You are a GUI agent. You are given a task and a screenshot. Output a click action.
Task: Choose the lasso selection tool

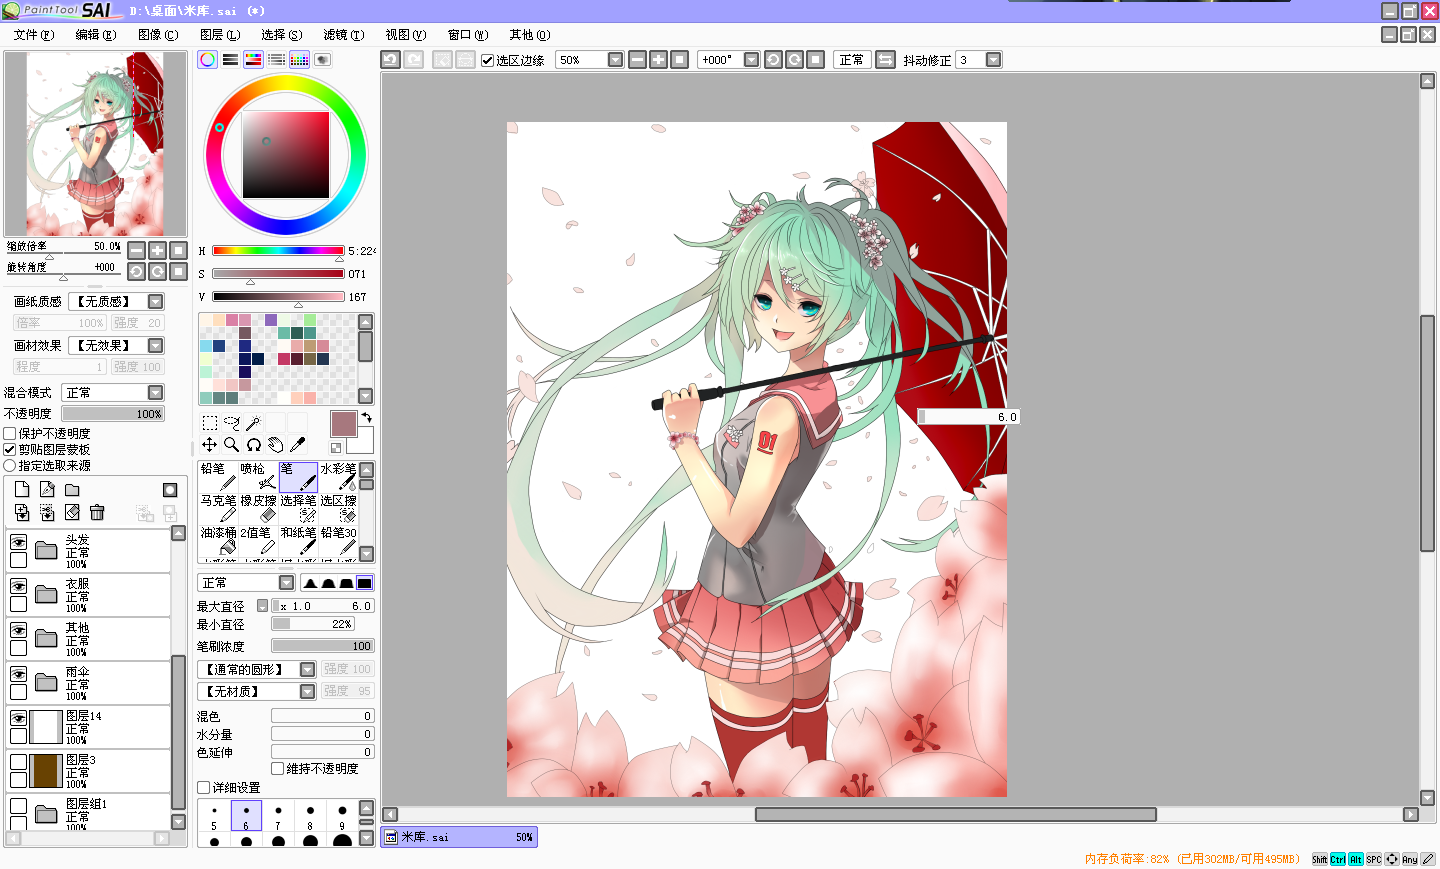click(231, 423)
